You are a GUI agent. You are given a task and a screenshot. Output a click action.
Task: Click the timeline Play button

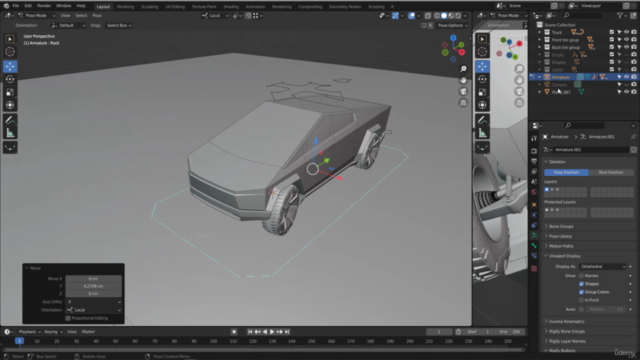pos(272,332)
